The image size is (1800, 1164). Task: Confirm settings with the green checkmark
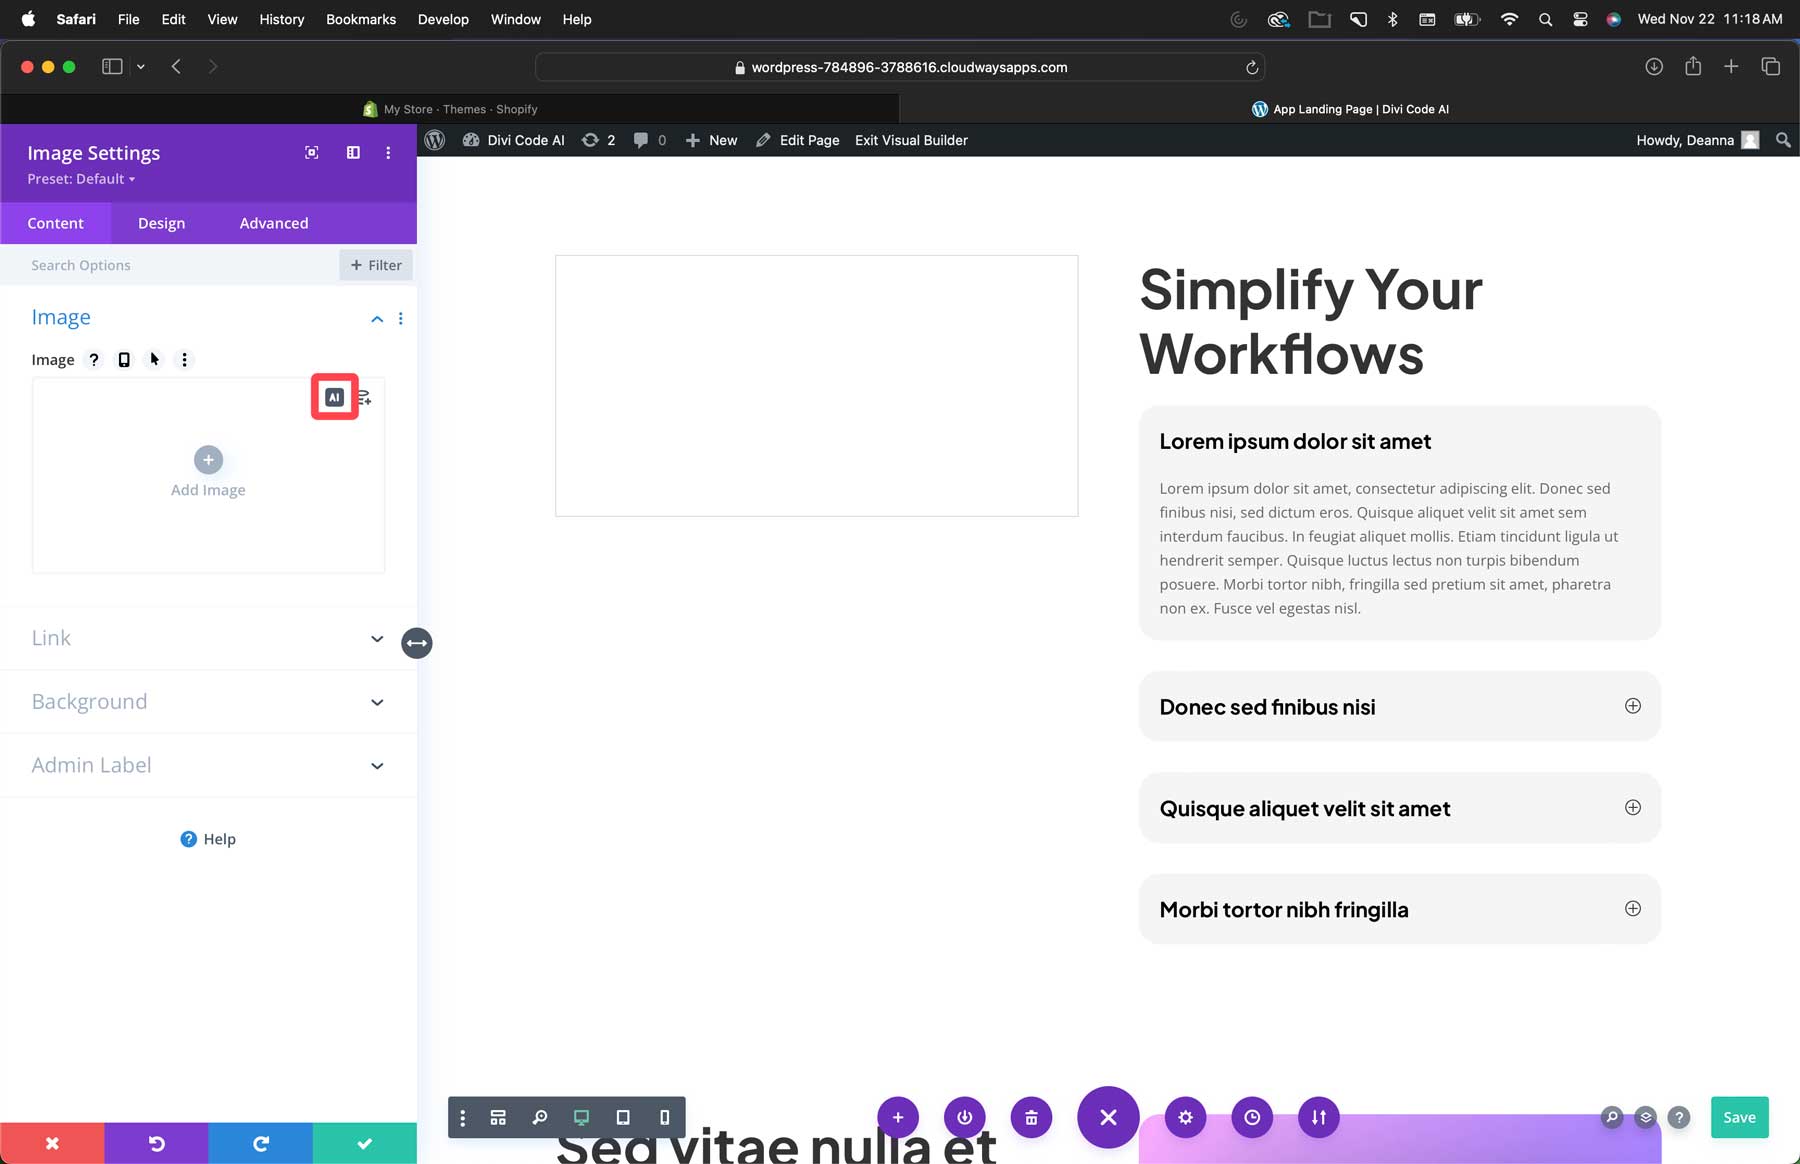(x=365, y=1143)
